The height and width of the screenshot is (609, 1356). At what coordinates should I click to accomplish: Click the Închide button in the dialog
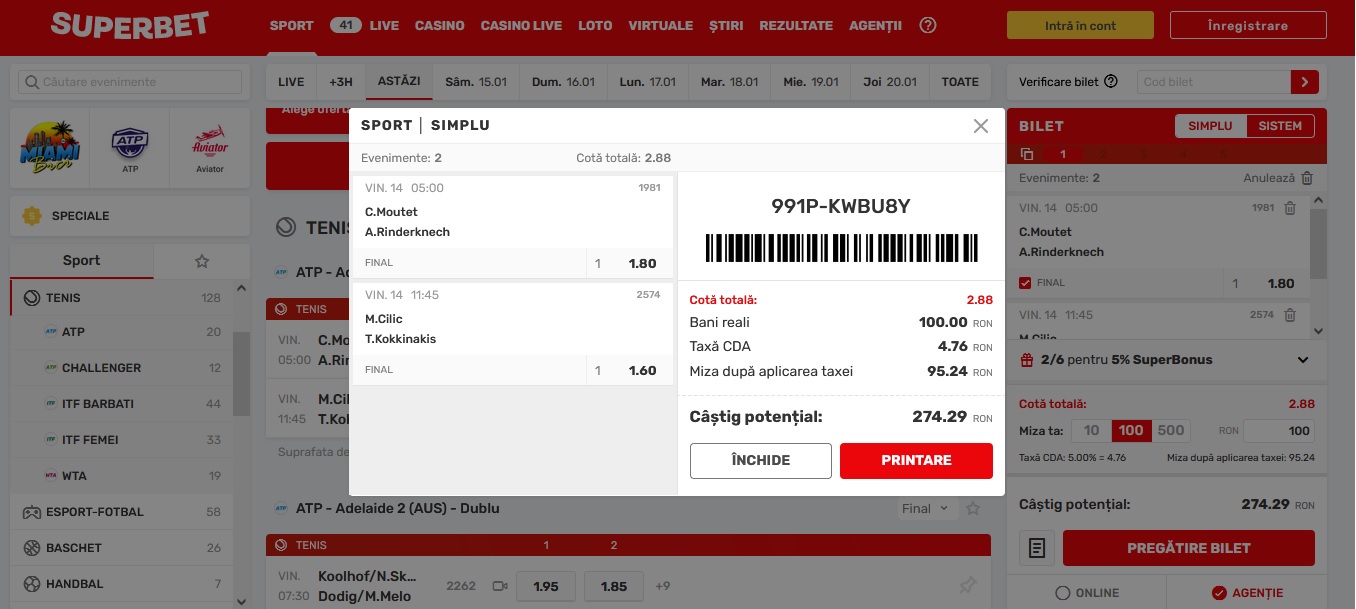(x=761, y=461)
